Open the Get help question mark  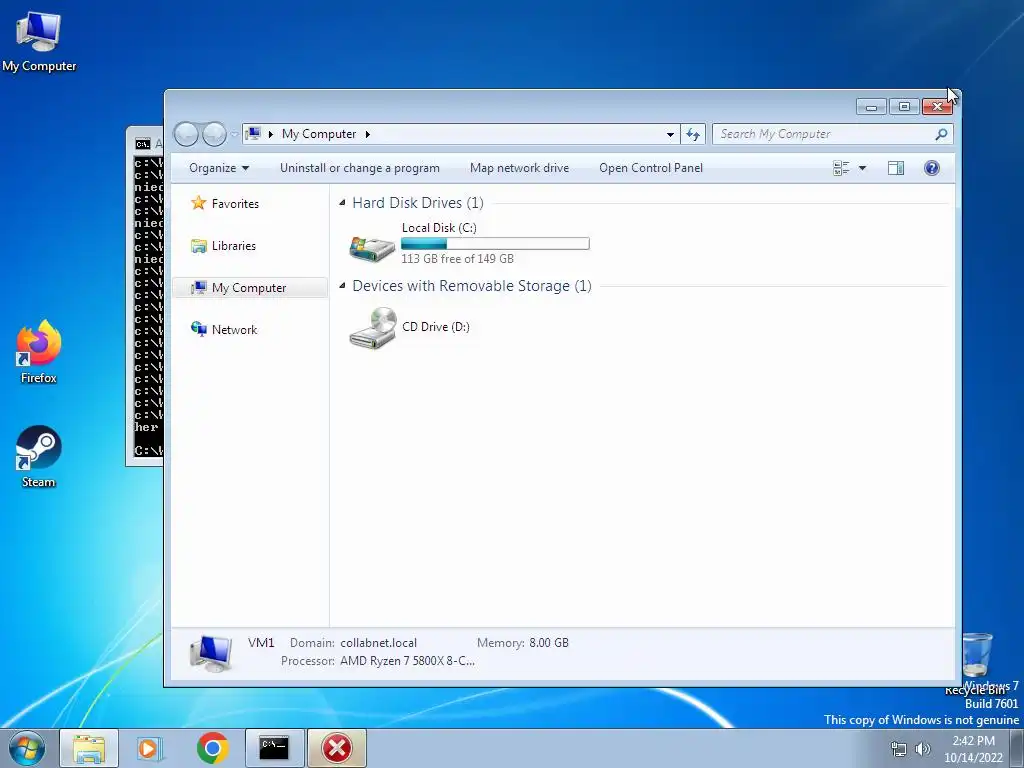(932, 168)
